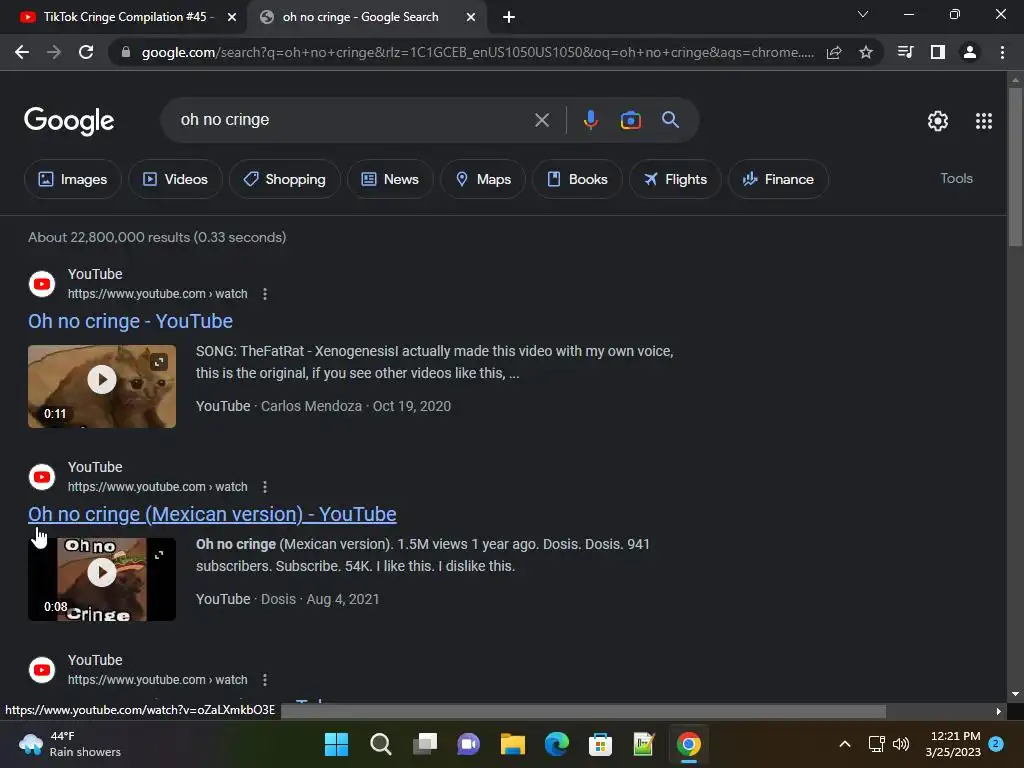The height and width of the screenshot is (768, 1024).
Task: View site info via the padlock icon
Action: [x=126, y=52]
